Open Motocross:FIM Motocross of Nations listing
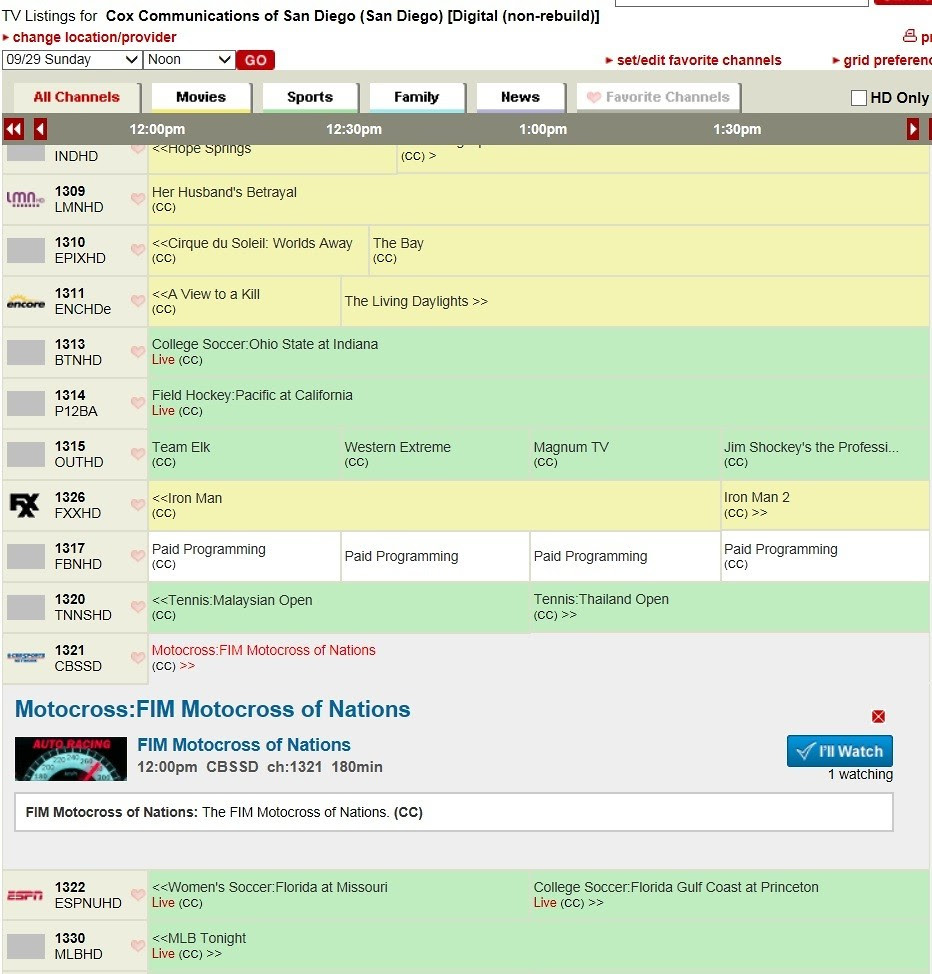Viewport: 932px width, 974px height. click(x=263, y=650)
